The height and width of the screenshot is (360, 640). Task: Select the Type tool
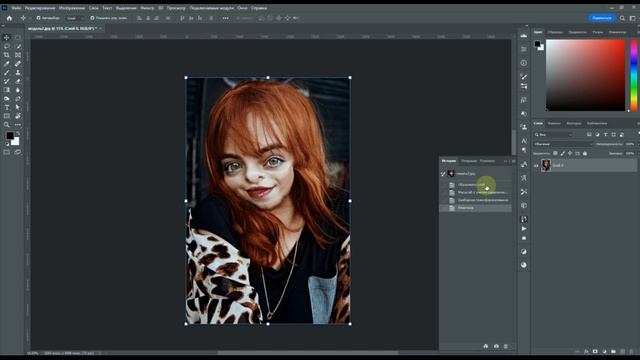click(7, 107)
